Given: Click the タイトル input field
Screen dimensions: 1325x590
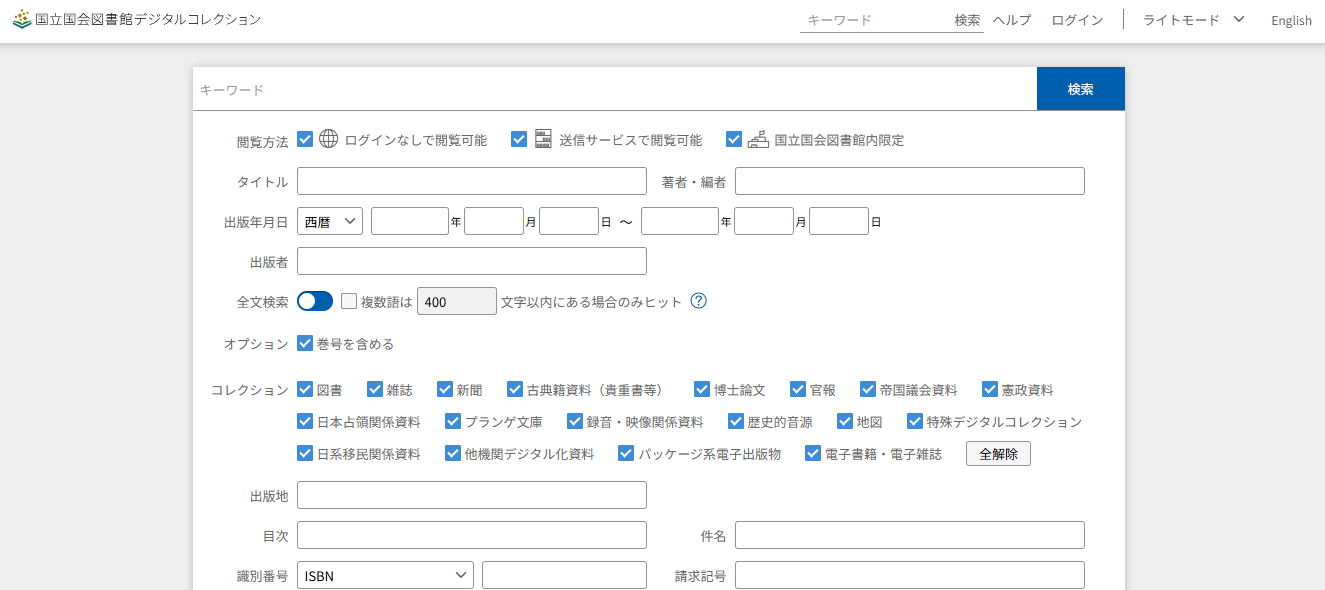Looking at the screenshot, I should pos(472,181).
